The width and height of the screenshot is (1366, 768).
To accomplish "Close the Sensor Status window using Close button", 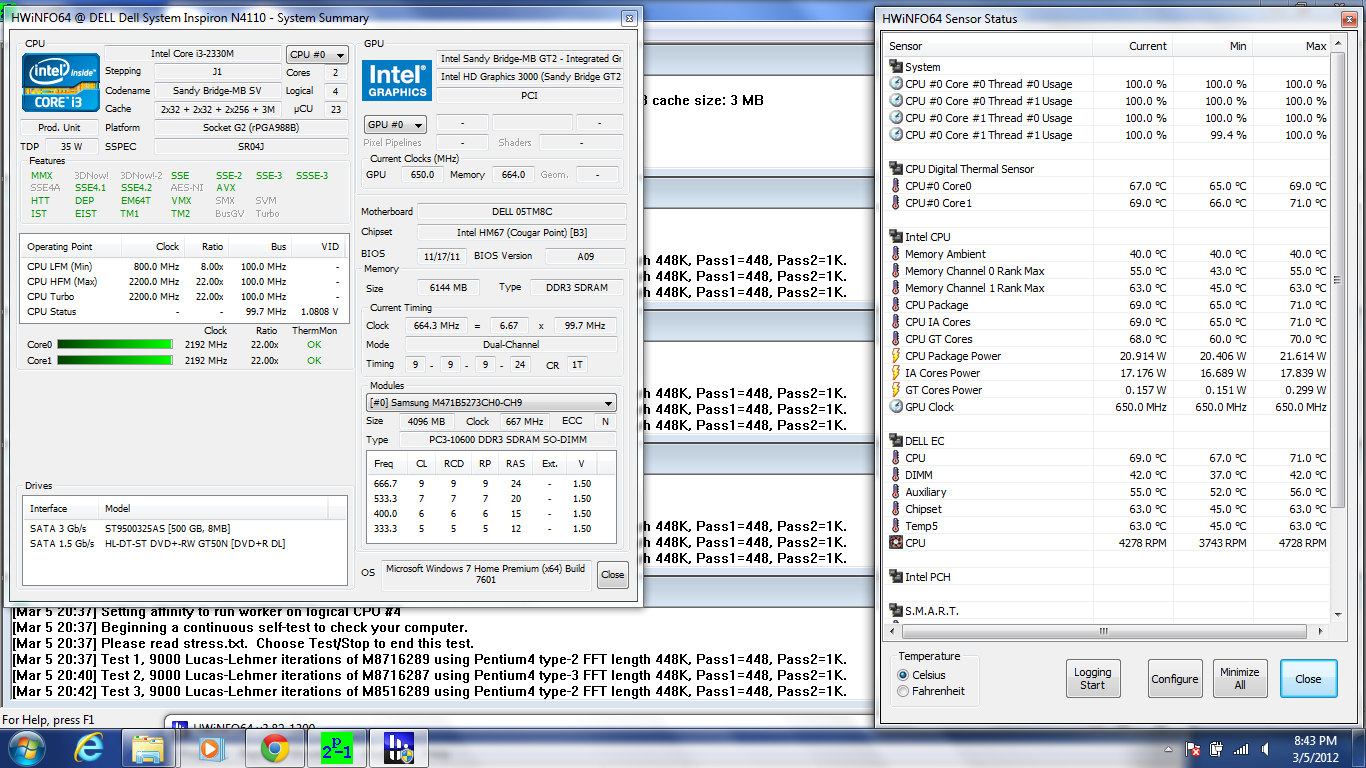I will tap(1308, 679).
